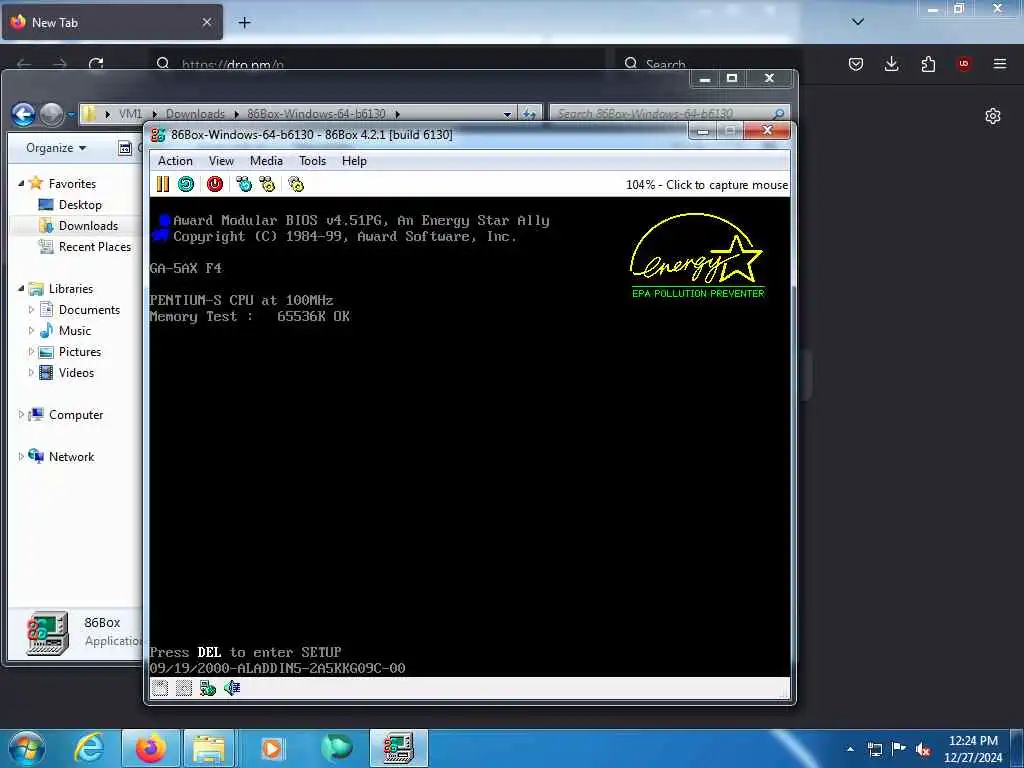Select Network in navigation pane
The height and width of the screenshot is (768, 1024).
tap(71, 456)
